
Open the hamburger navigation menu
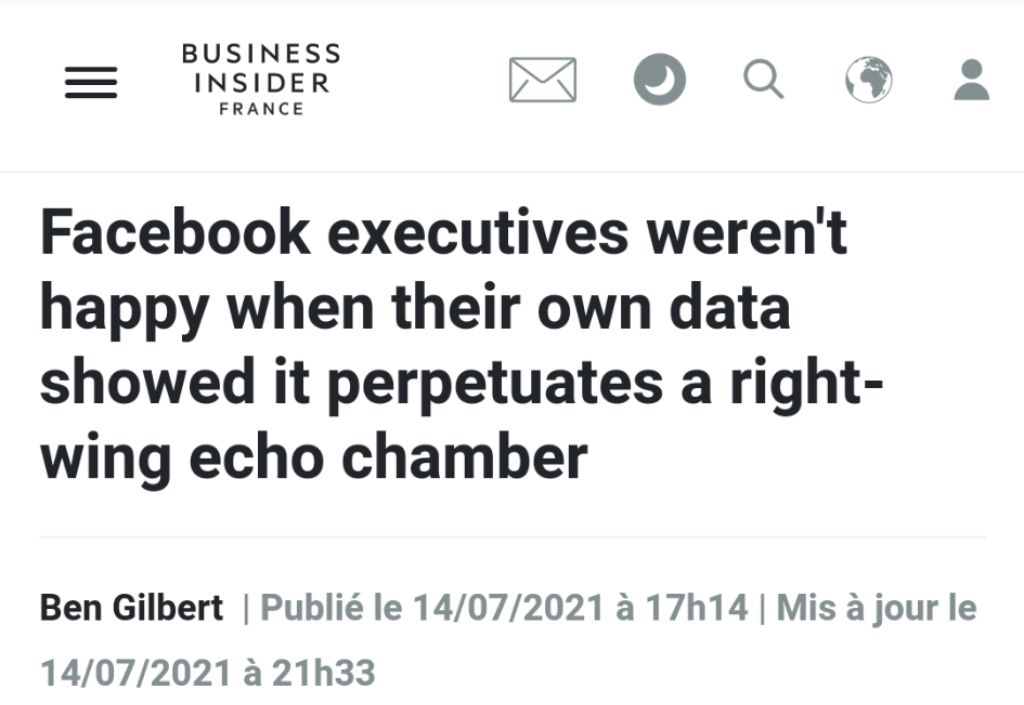(91, 81)
